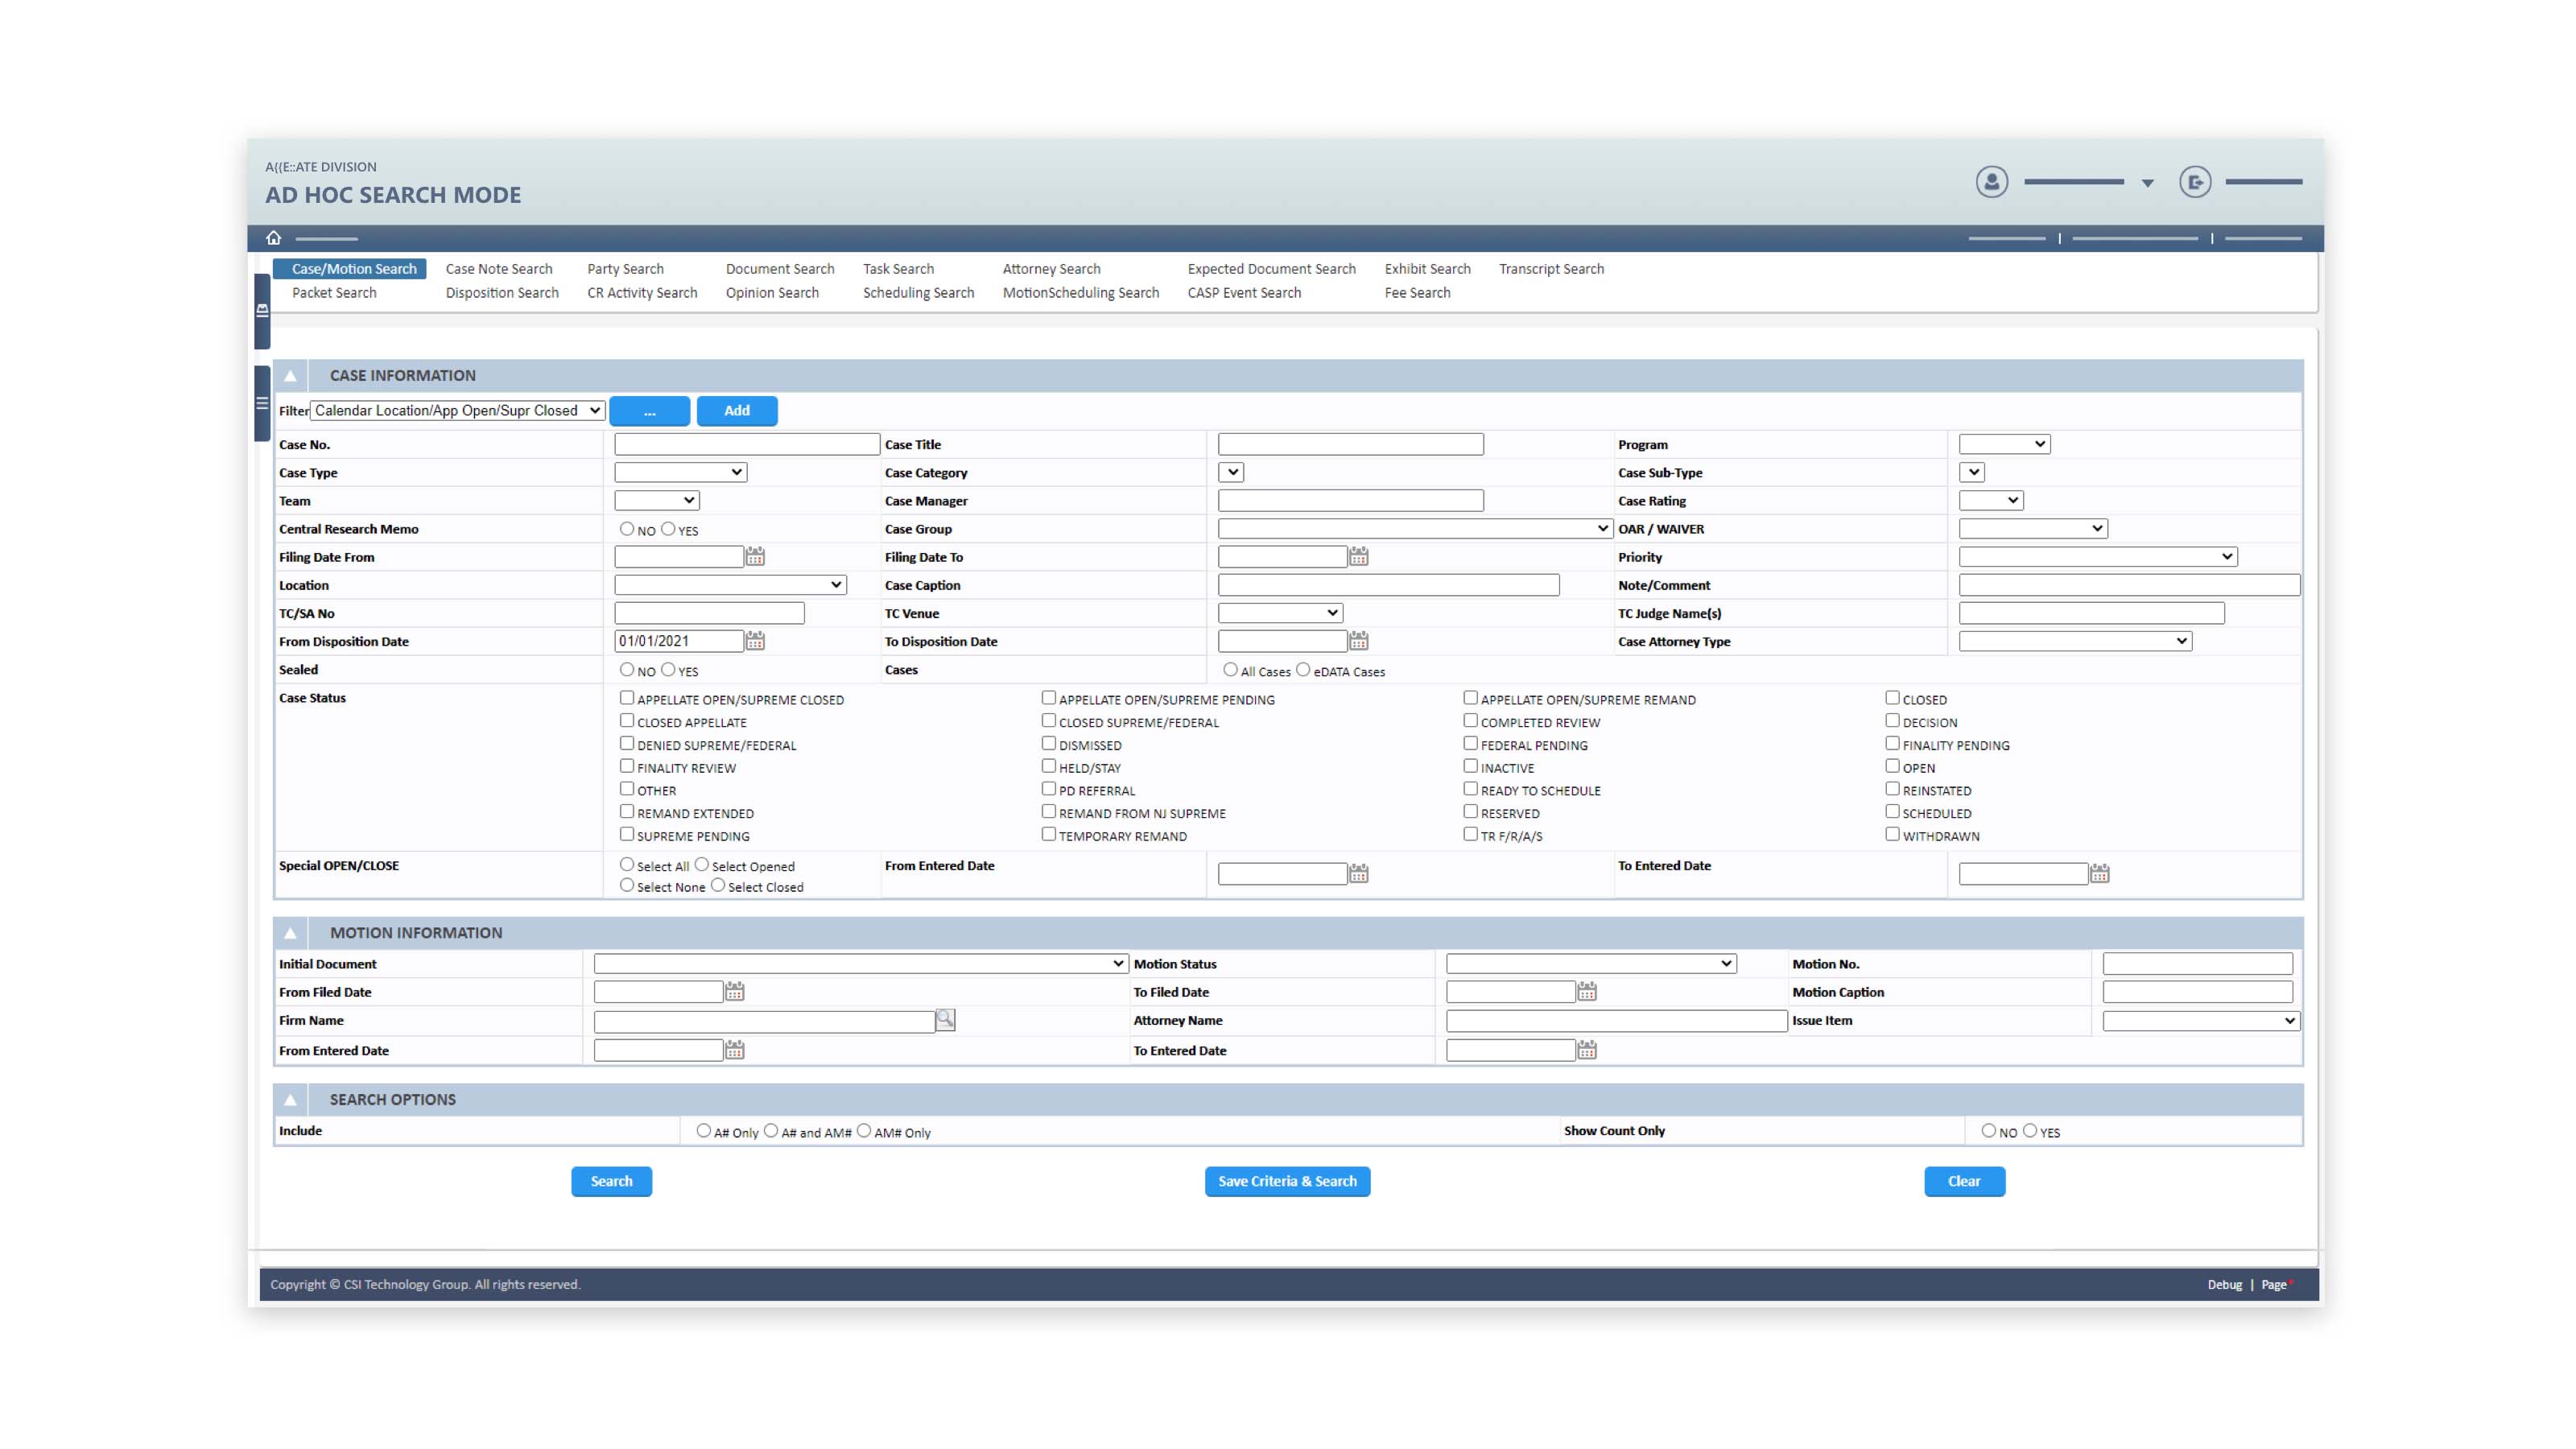Select the eDATA Cases radio option
This screenshot has height=1449, width=2576.
pos(1303,670)
